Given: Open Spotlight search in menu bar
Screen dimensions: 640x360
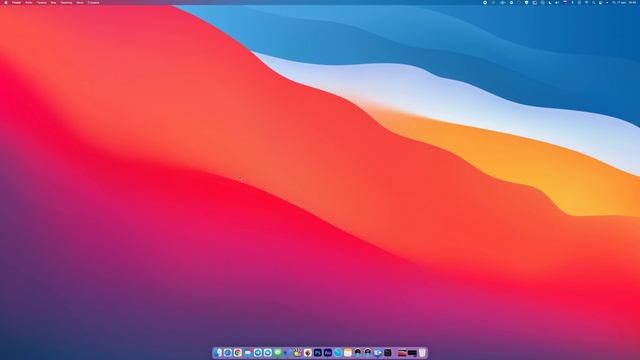Looking at the screenshot, I should [x=593, y=2].
